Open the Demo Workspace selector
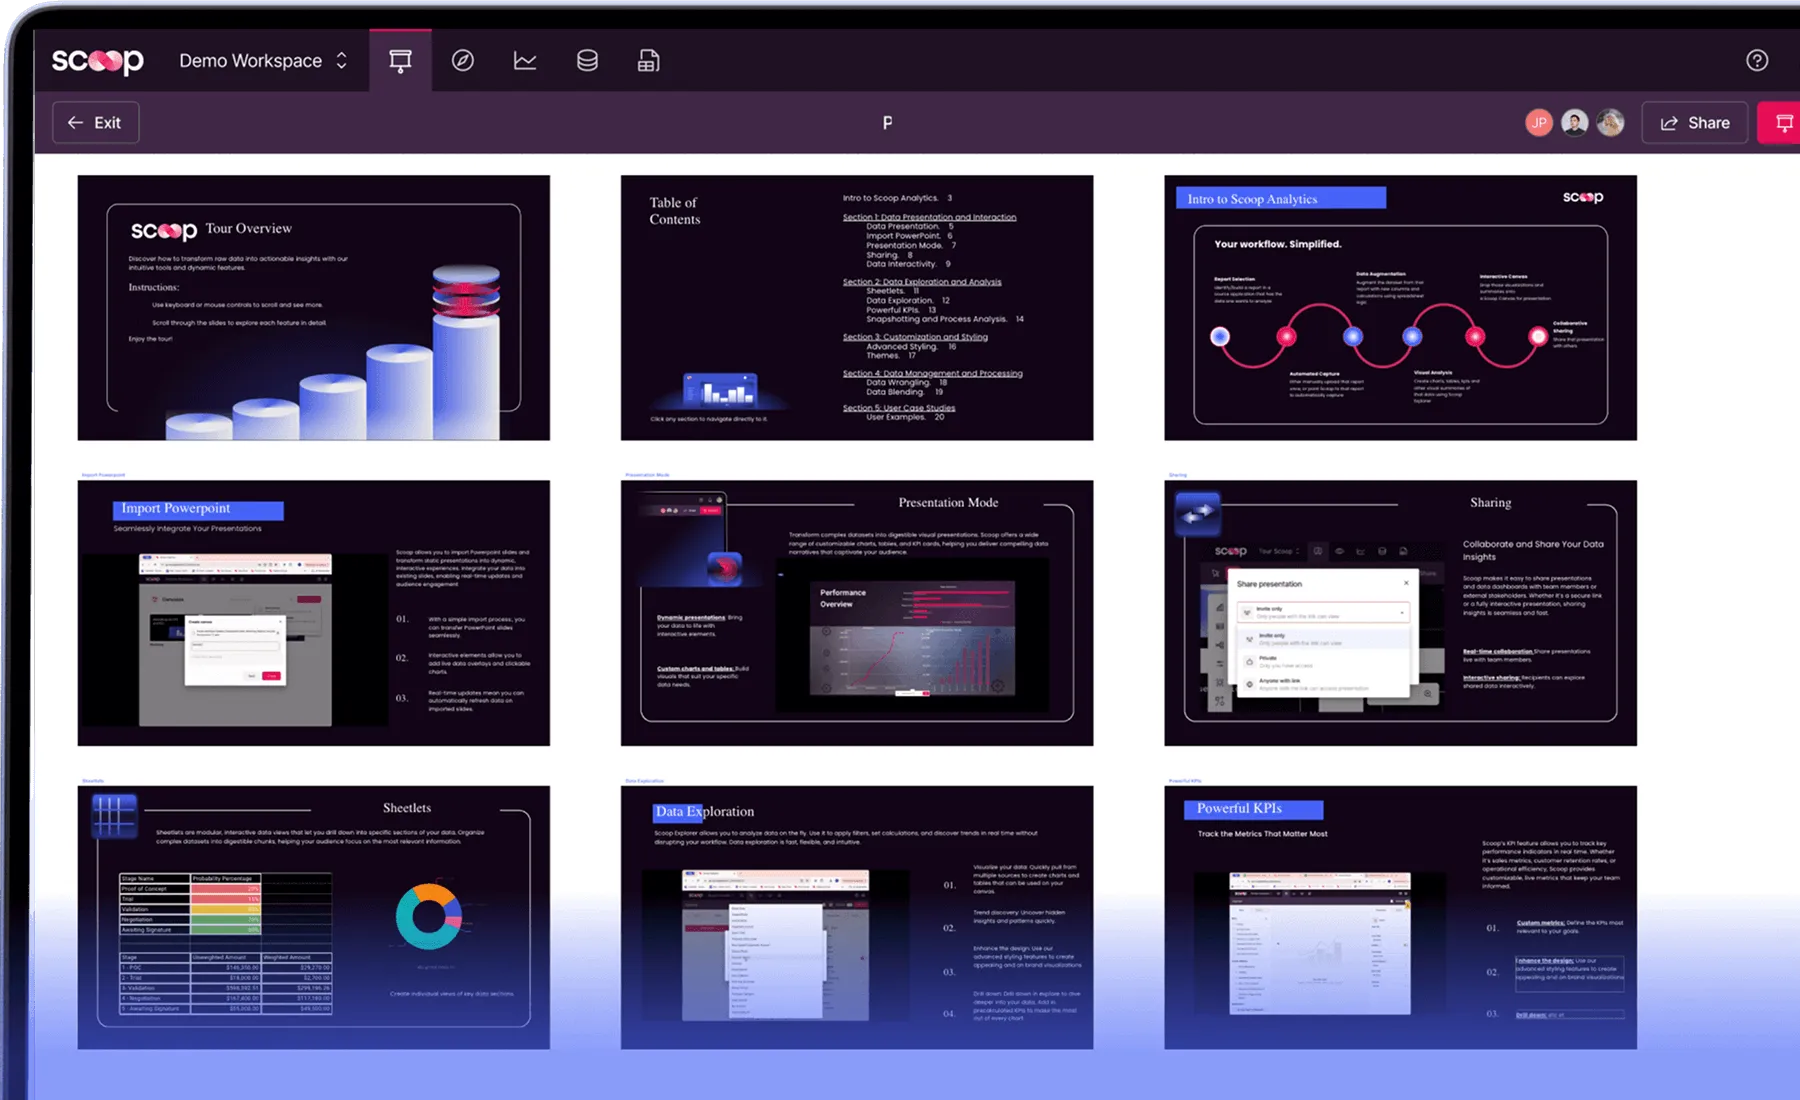This screenshot has height=1100, width=1800. (263, 61)
